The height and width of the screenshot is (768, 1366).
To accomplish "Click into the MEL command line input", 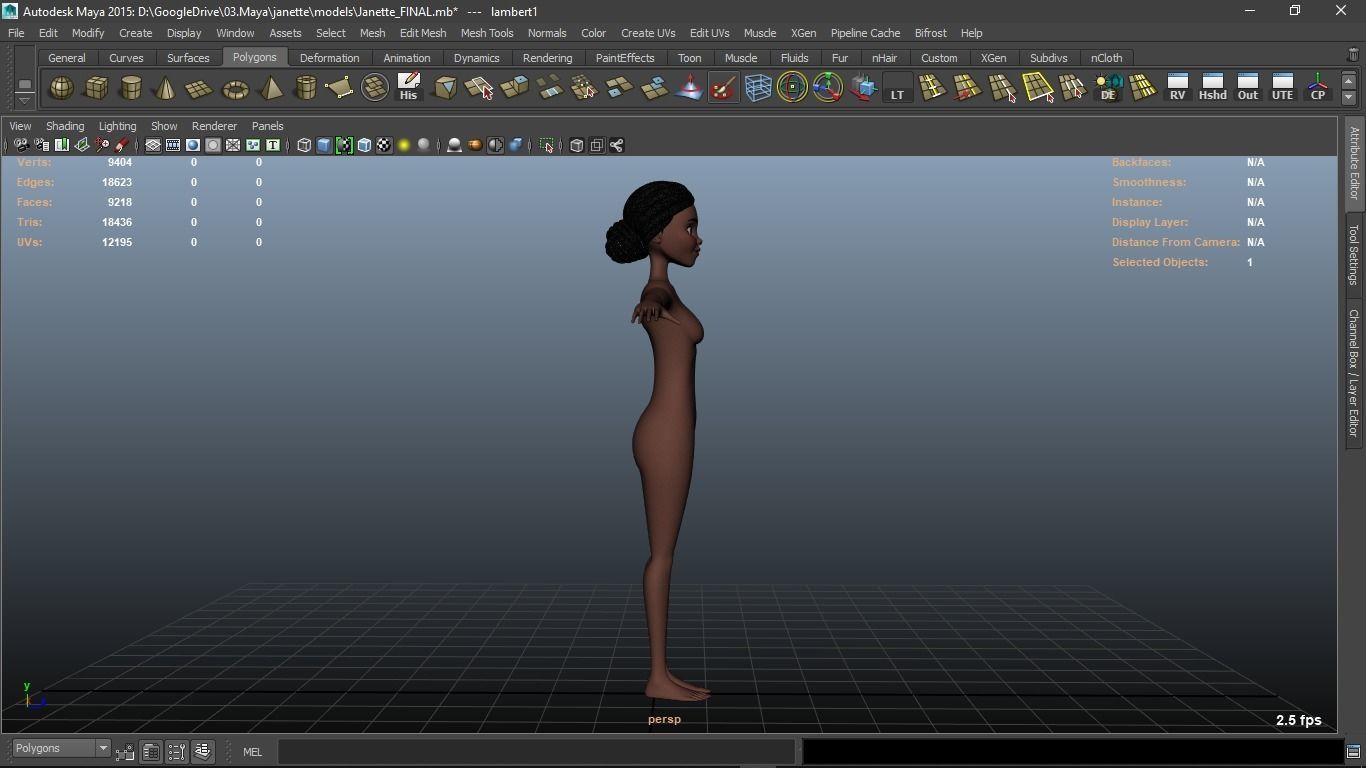I will tap(536, 752).
